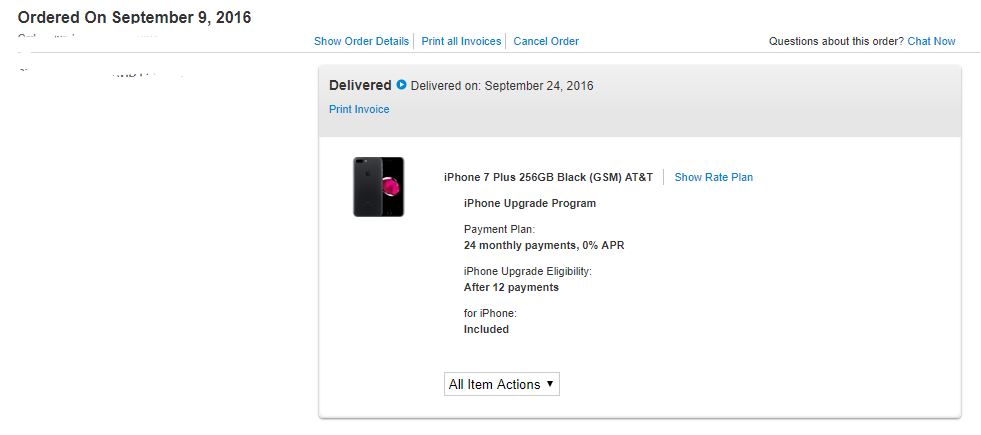Click the Delivered on: September 24, 2016 text

click(x=502, y=86)
